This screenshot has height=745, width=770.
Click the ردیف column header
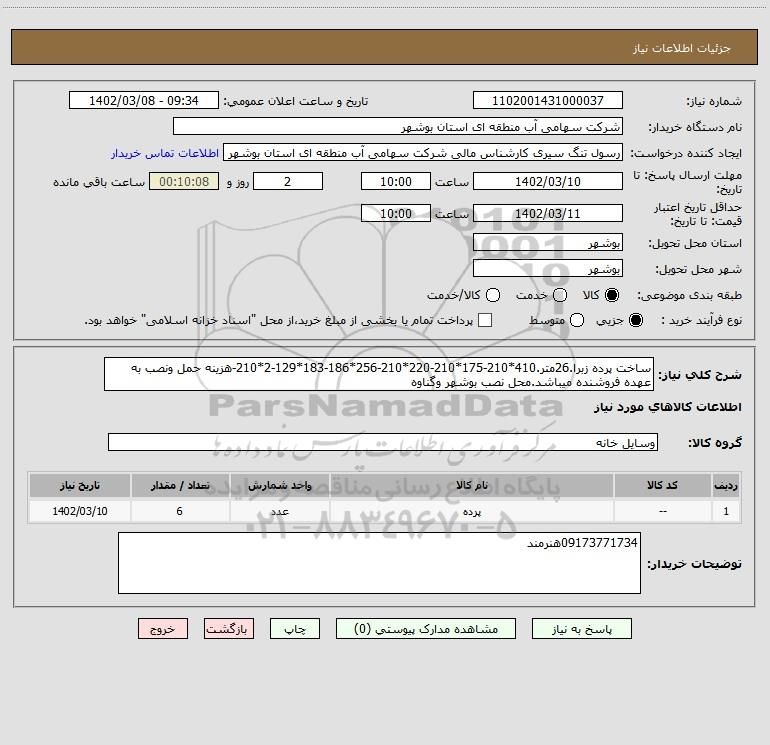pyautogui.click(x=726, y=485)
